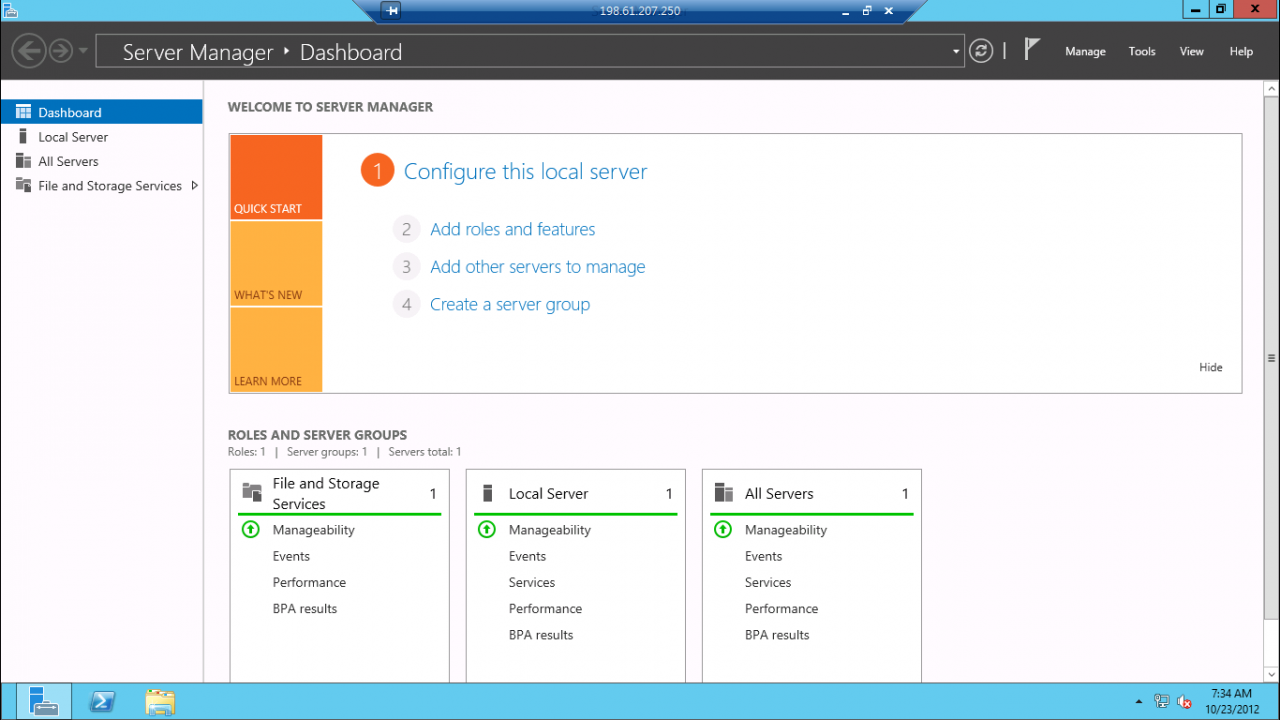This screenshot has height=720, width=1280.
Task: Click the Local Server sidebar icon
Action: [x=23, y=136]
